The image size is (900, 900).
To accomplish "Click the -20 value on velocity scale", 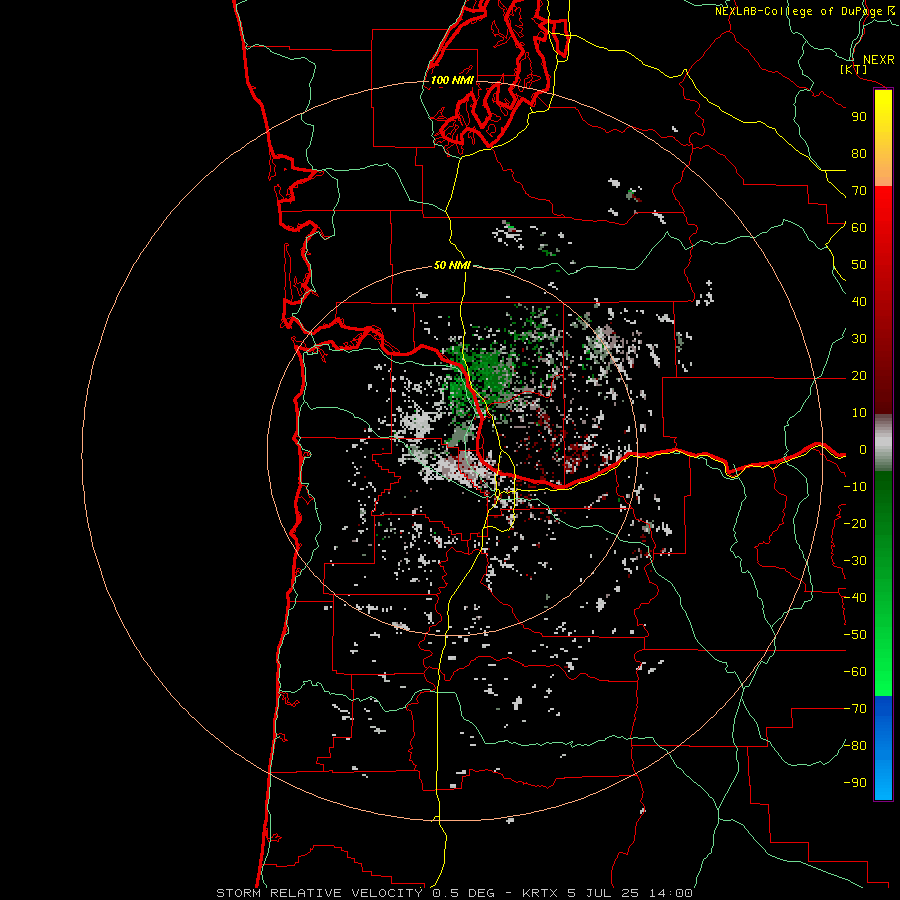I will (855, 524).
